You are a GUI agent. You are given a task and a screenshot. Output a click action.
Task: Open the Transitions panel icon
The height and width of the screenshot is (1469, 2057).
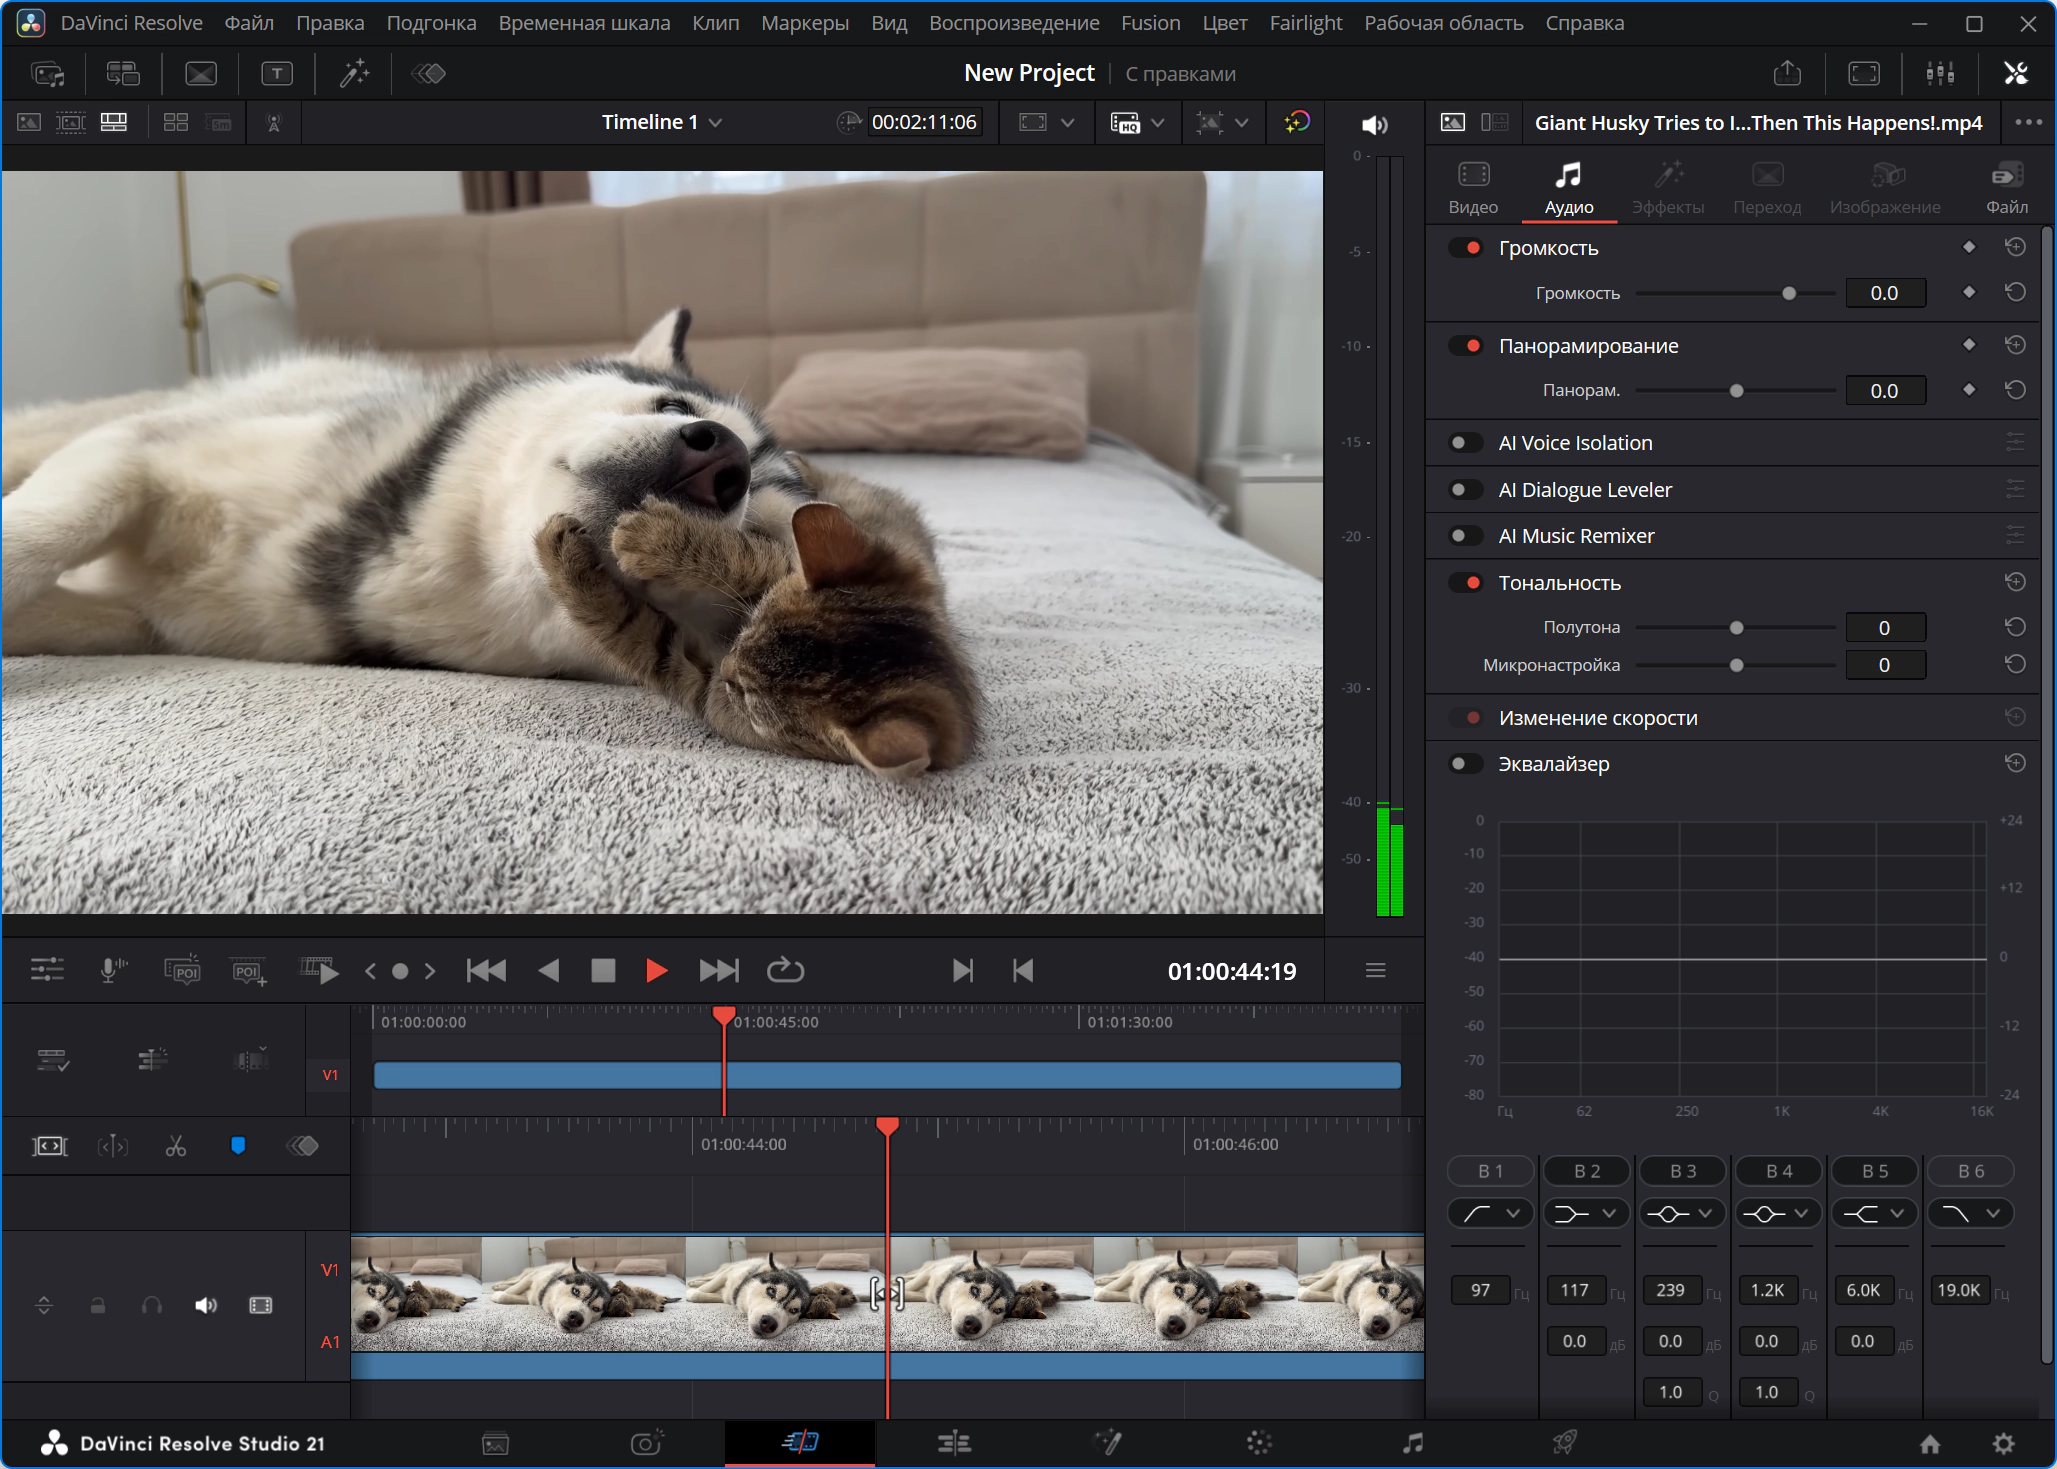[201, 73]
